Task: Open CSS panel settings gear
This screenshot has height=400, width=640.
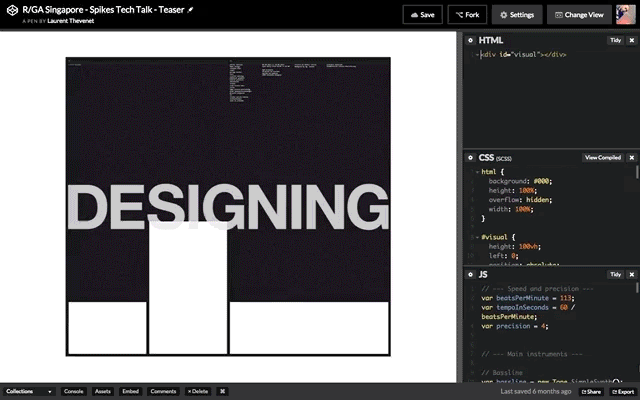Action: [470, 158]
